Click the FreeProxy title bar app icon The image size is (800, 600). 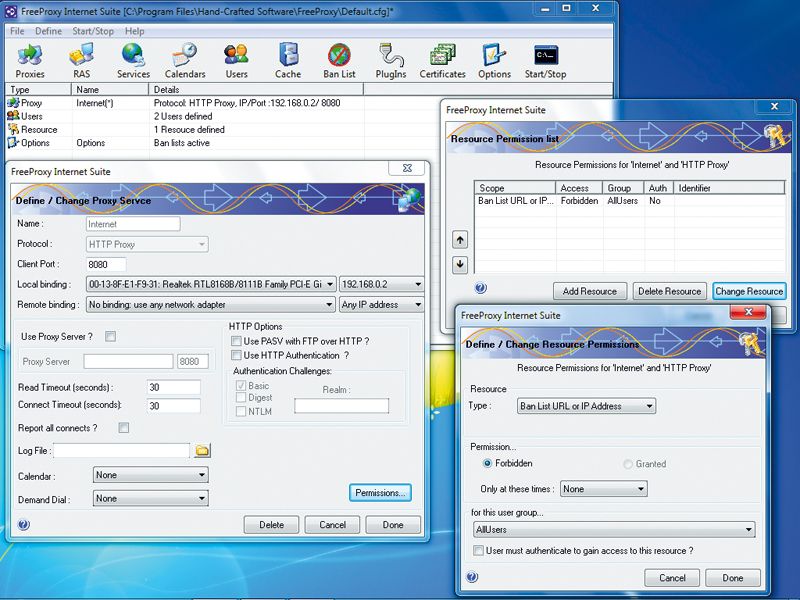[x=11, y=11]
